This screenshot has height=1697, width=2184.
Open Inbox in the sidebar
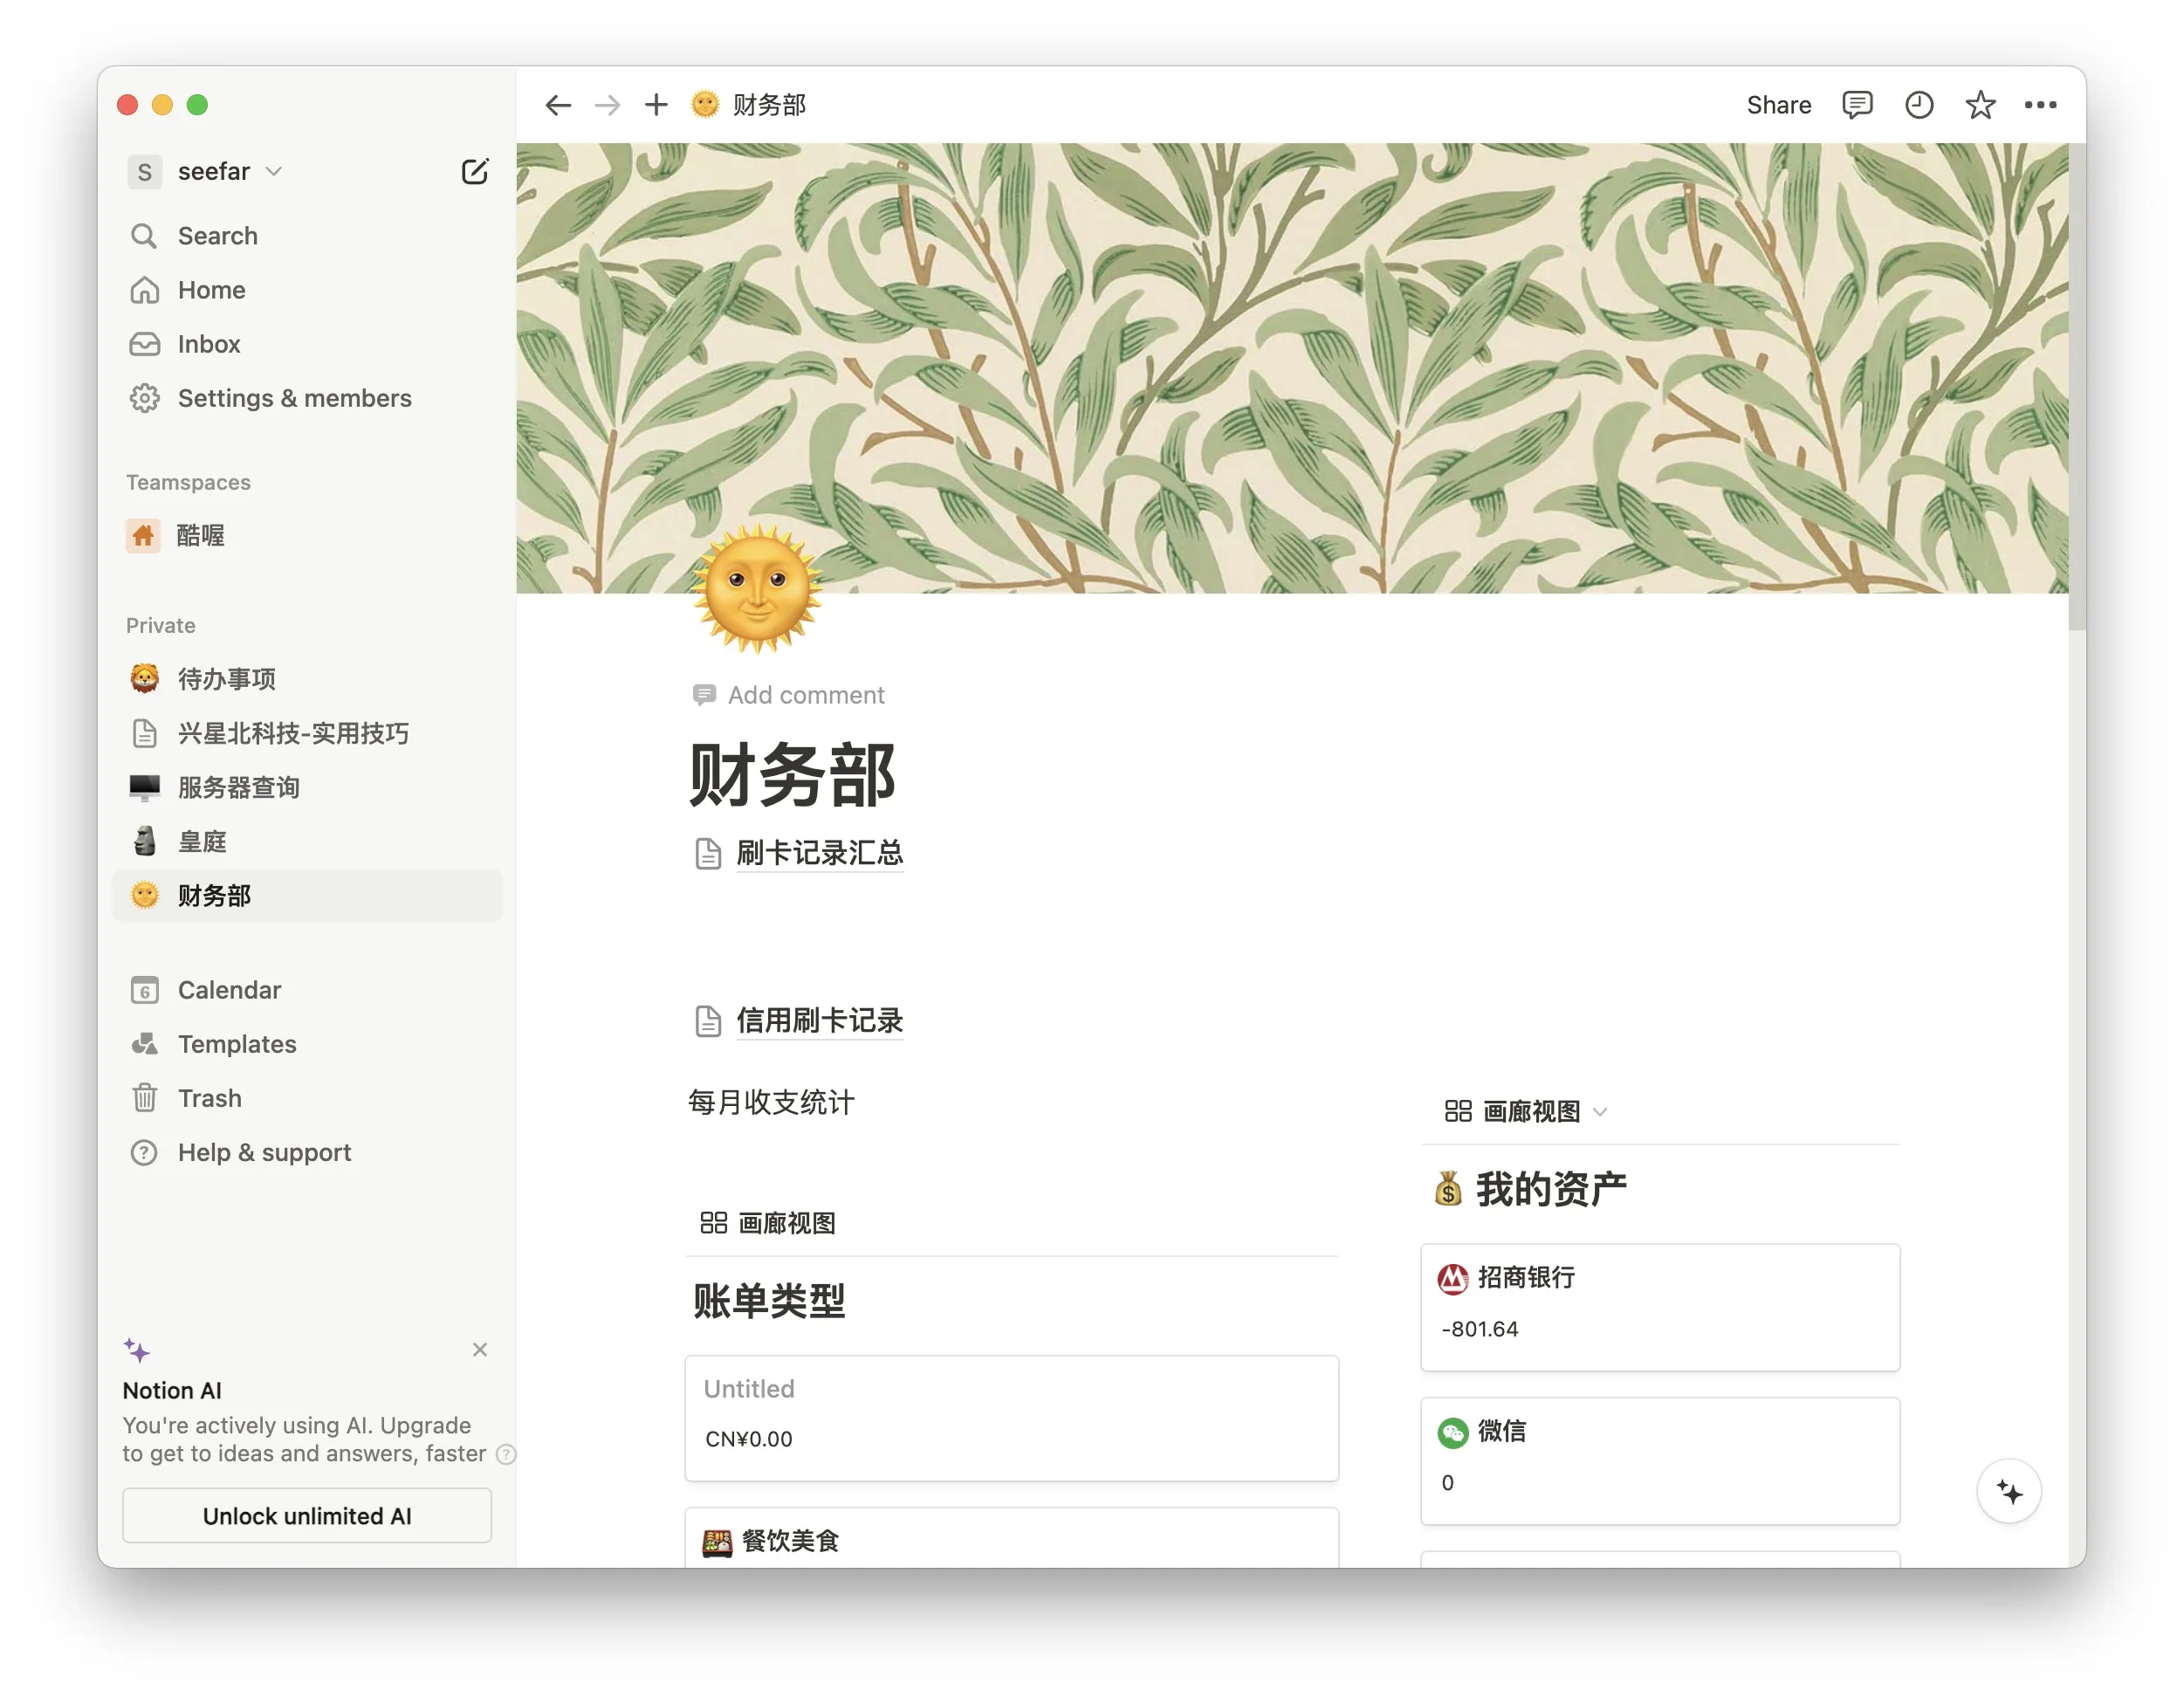308,344
